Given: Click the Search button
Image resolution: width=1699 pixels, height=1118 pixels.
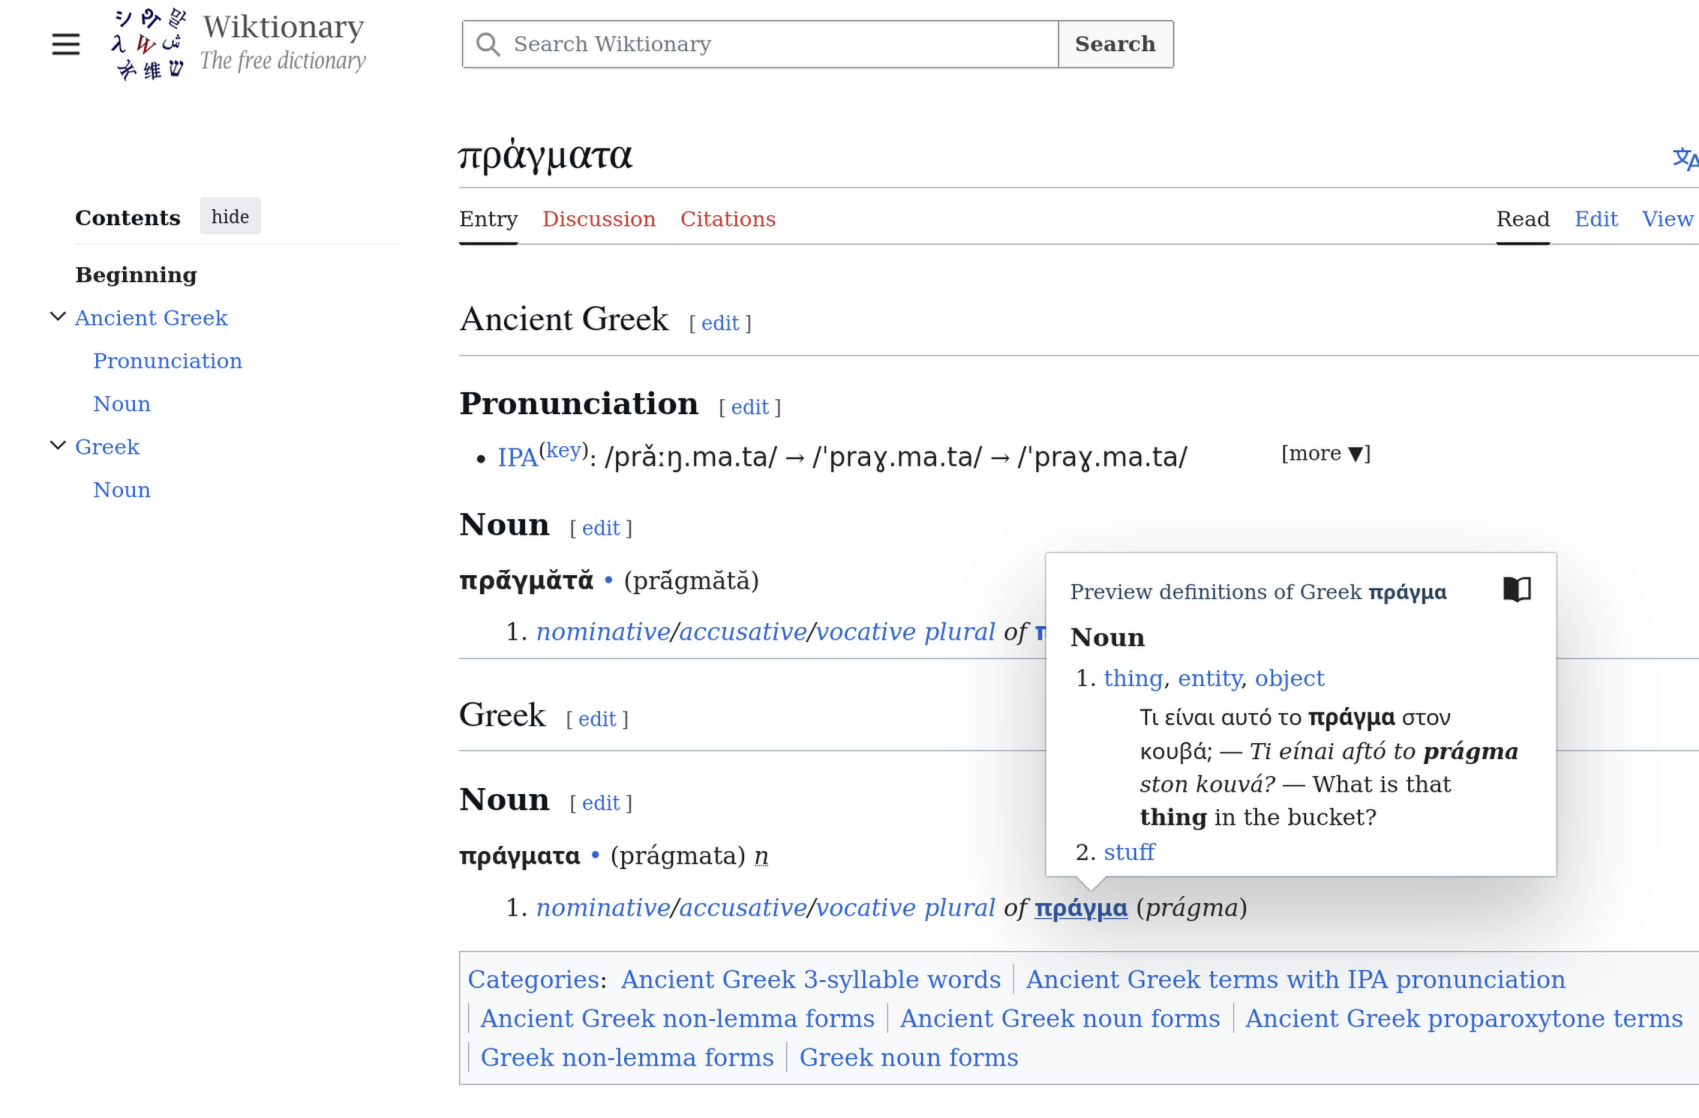Looking at the screenshot, I should (1115, 44).
